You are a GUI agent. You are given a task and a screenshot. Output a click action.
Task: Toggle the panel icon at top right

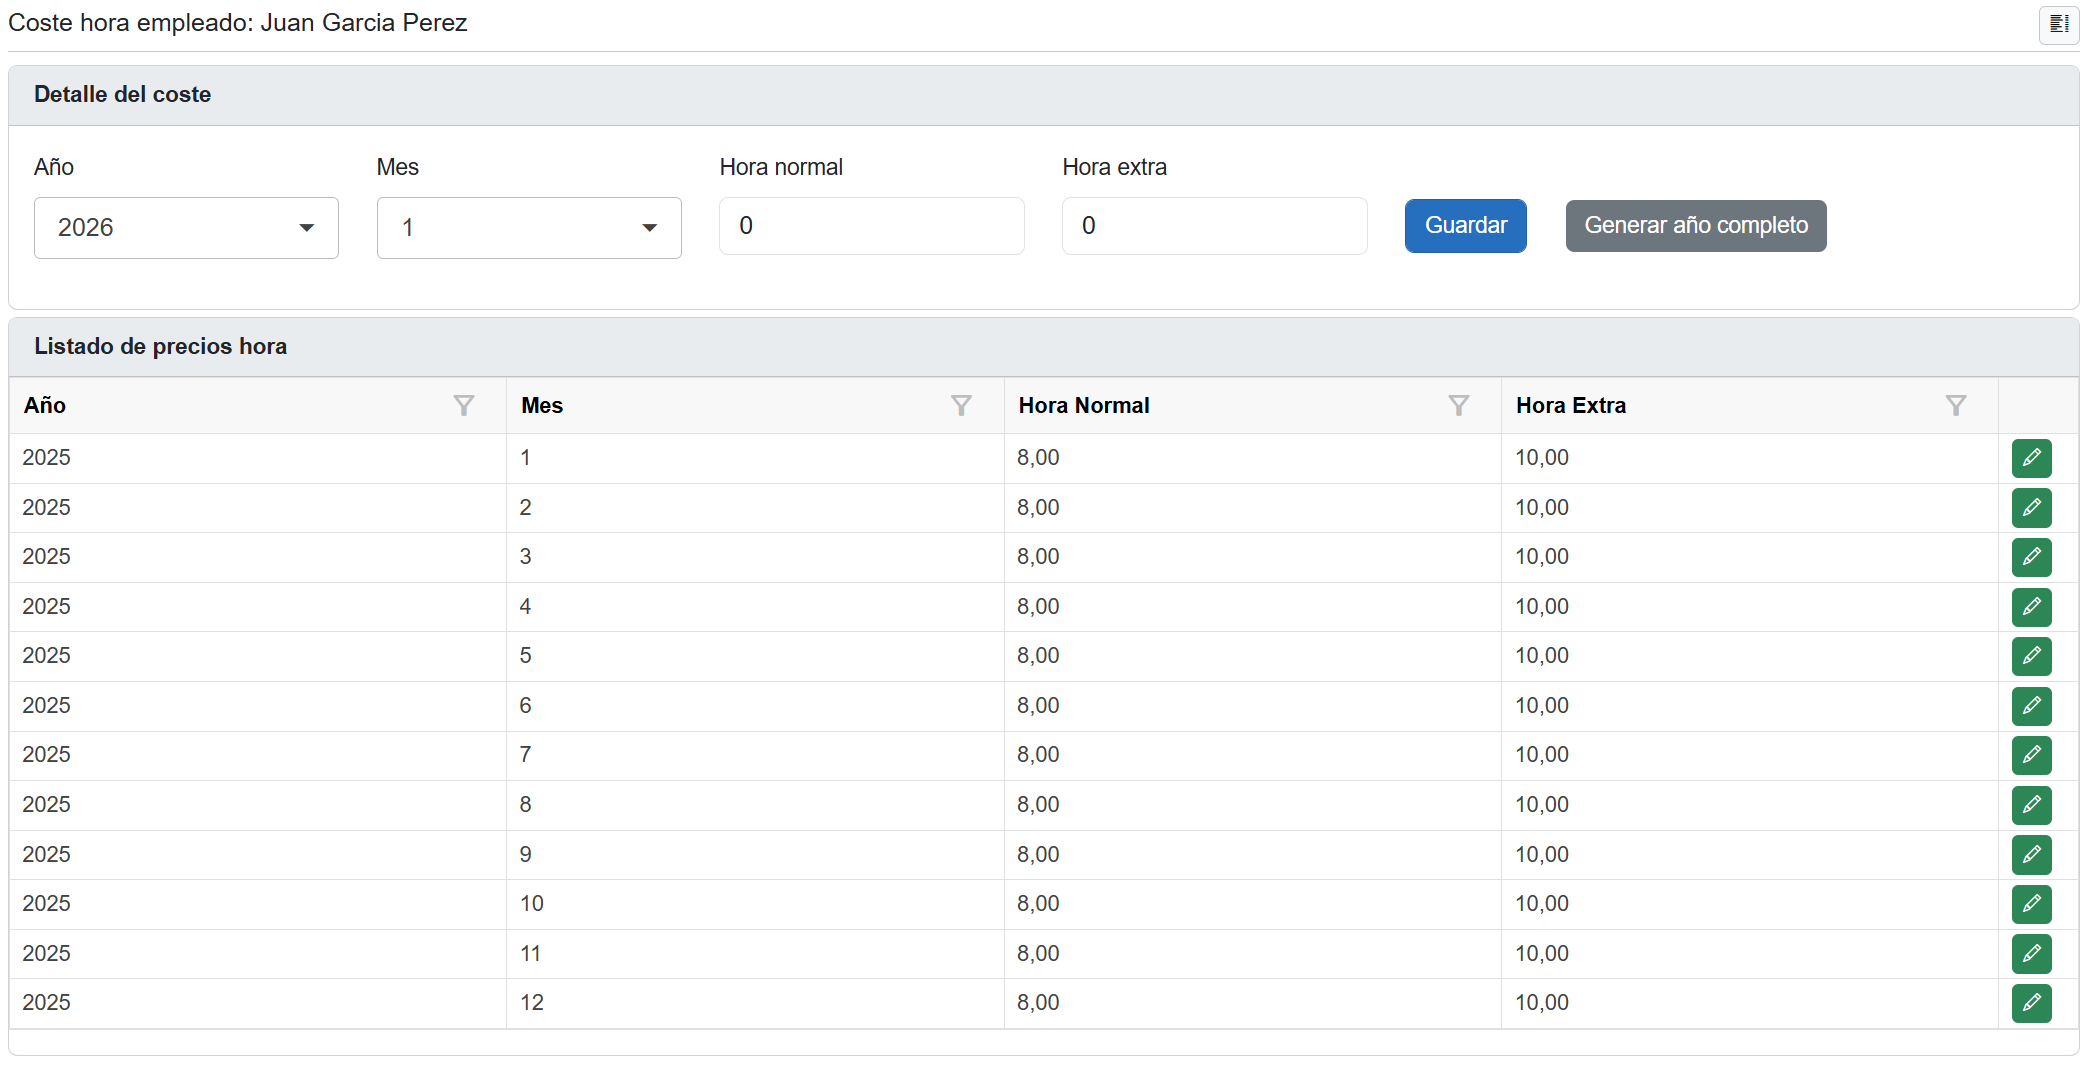click(2058, 24)
